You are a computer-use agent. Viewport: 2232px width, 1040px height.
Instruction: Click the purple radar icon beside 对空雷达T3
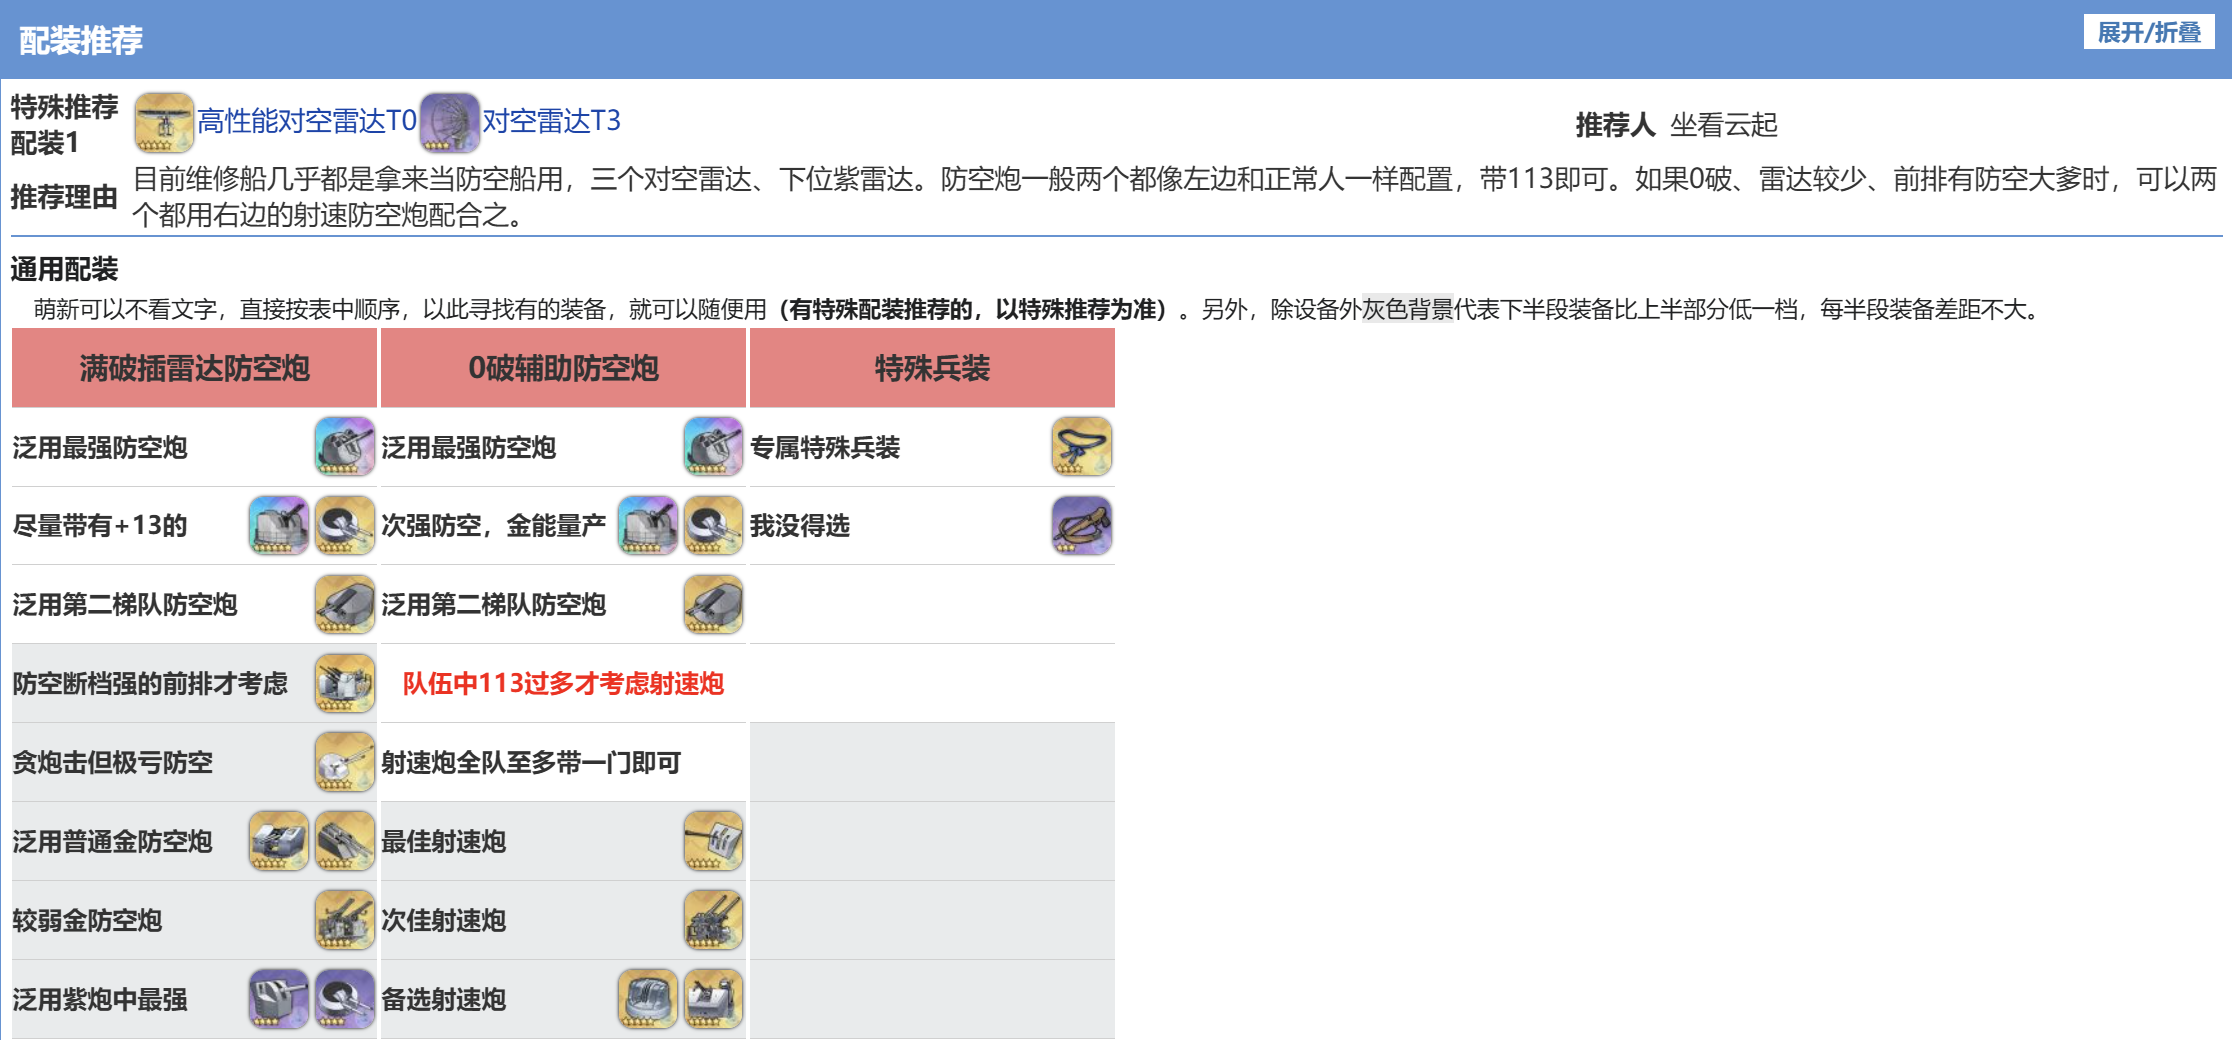[450, 122]
